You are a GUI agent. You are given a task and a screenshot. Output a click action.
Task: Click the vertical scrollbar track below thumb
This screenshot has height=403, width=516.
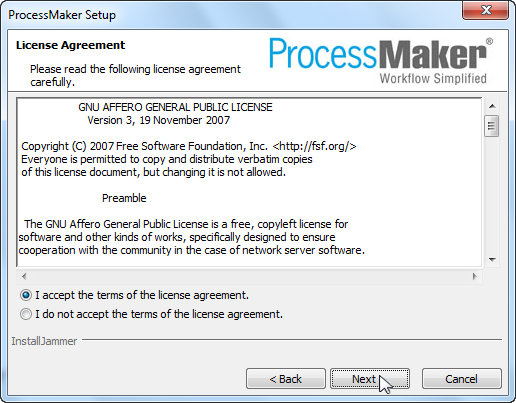pos(492,195)
